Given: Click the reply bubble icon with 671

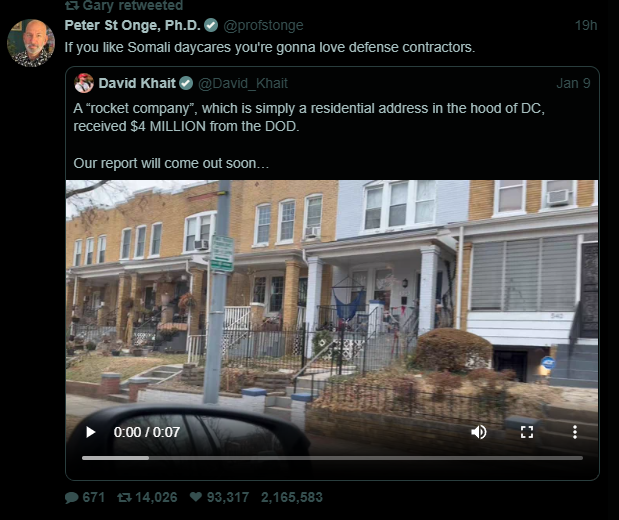Looking at the screenshot, I should coord(71,497).
